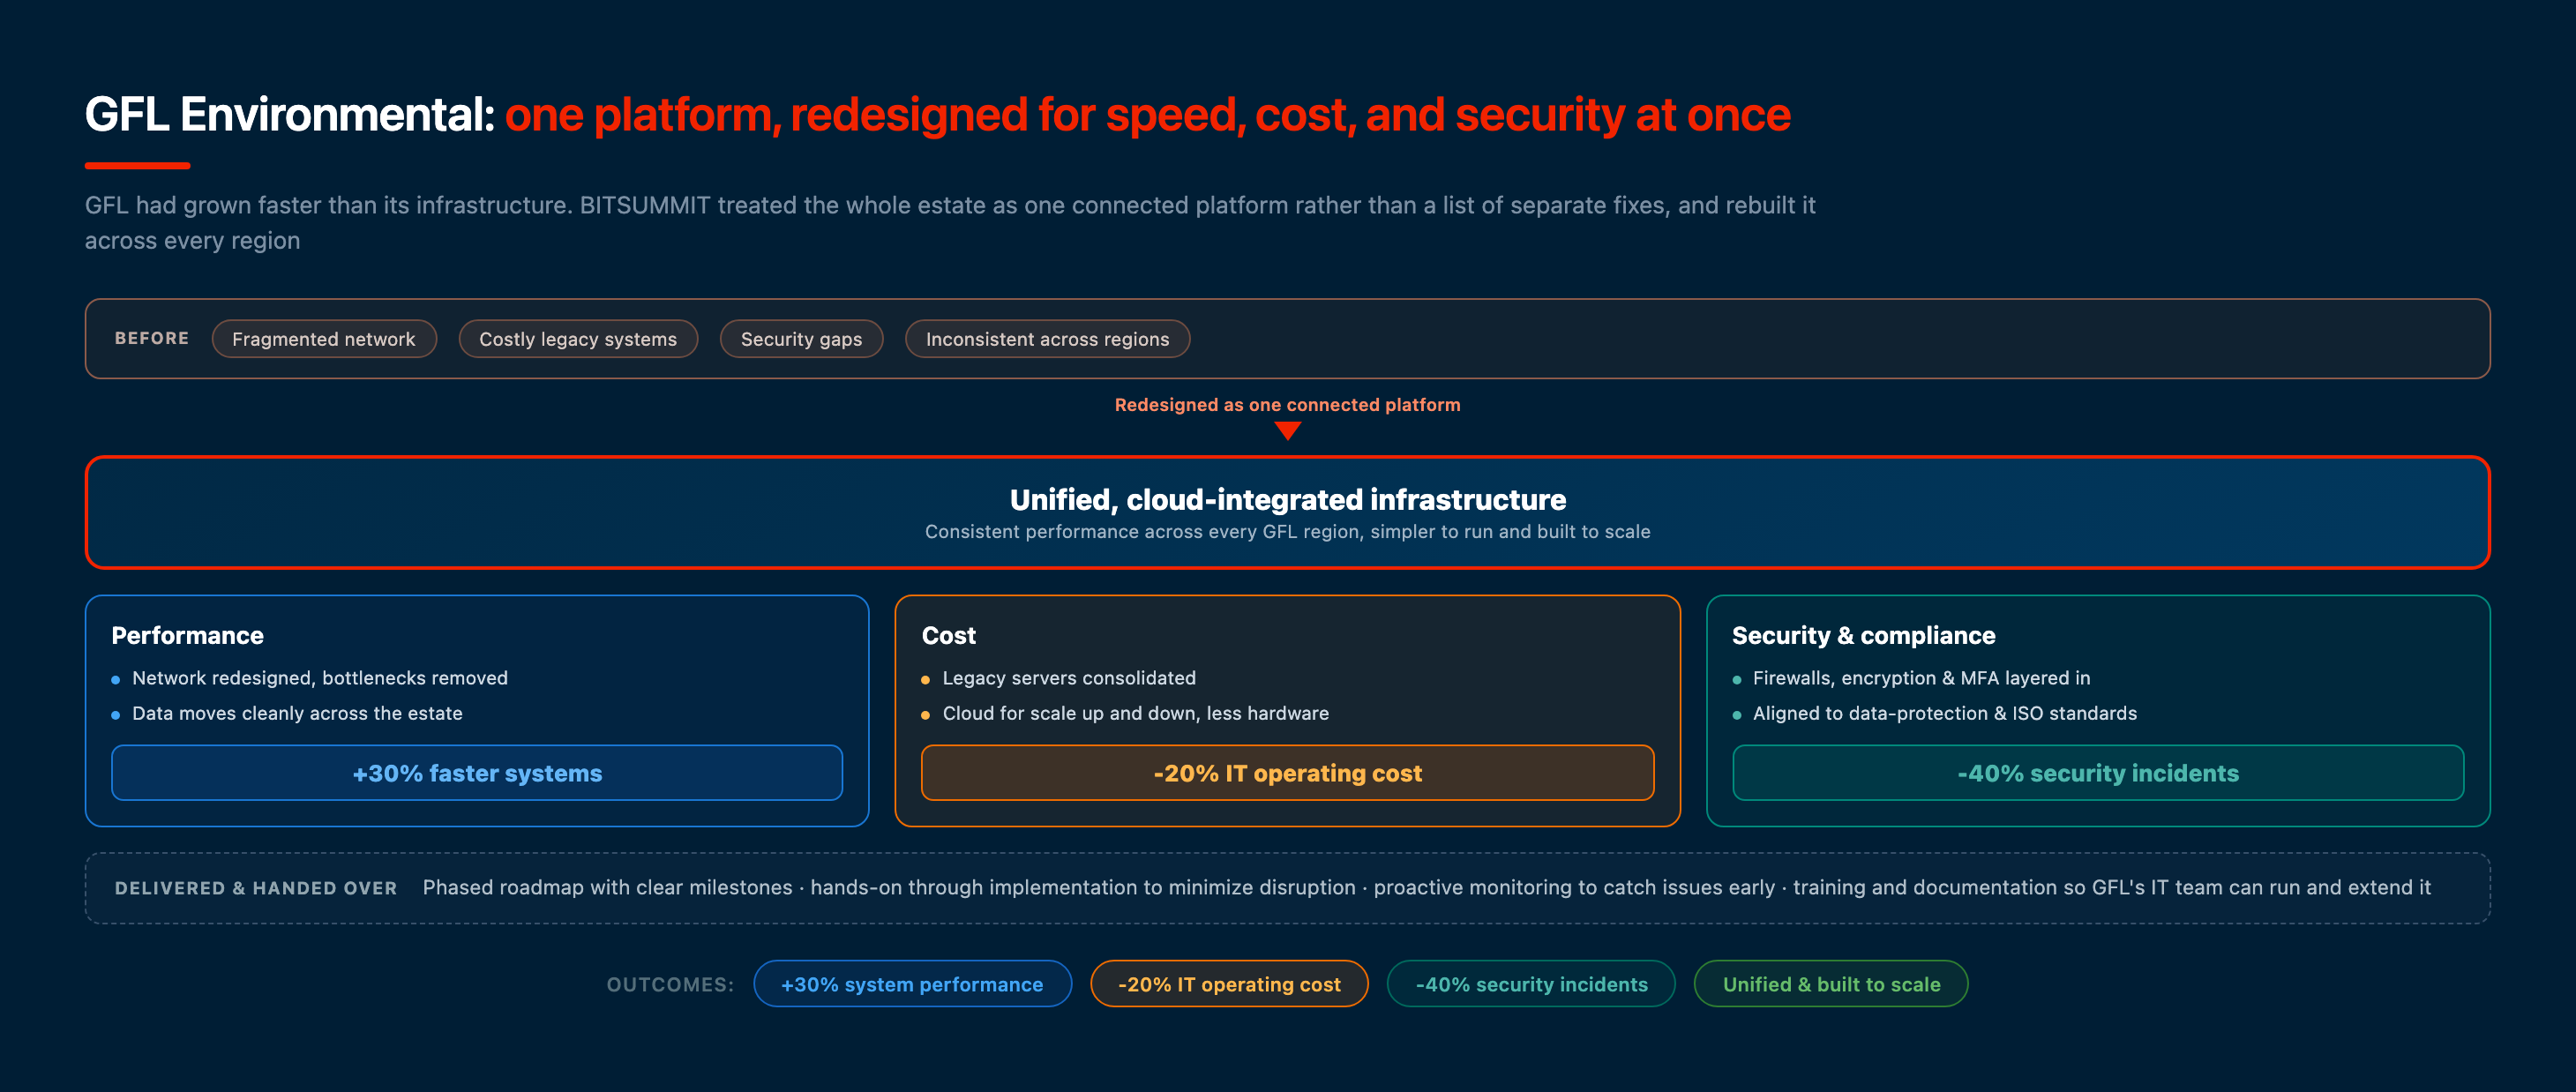Click the 'GFL Environmental:' title text
2576x1092 pixels.
(x=290, y=115)
